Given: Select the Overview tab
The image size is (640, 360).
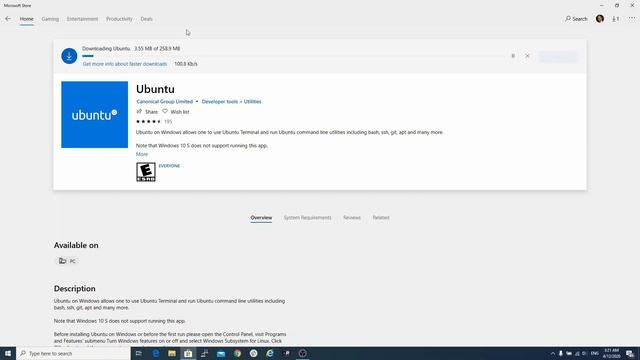Looking at the screenshot, I should tap(261, 218).
